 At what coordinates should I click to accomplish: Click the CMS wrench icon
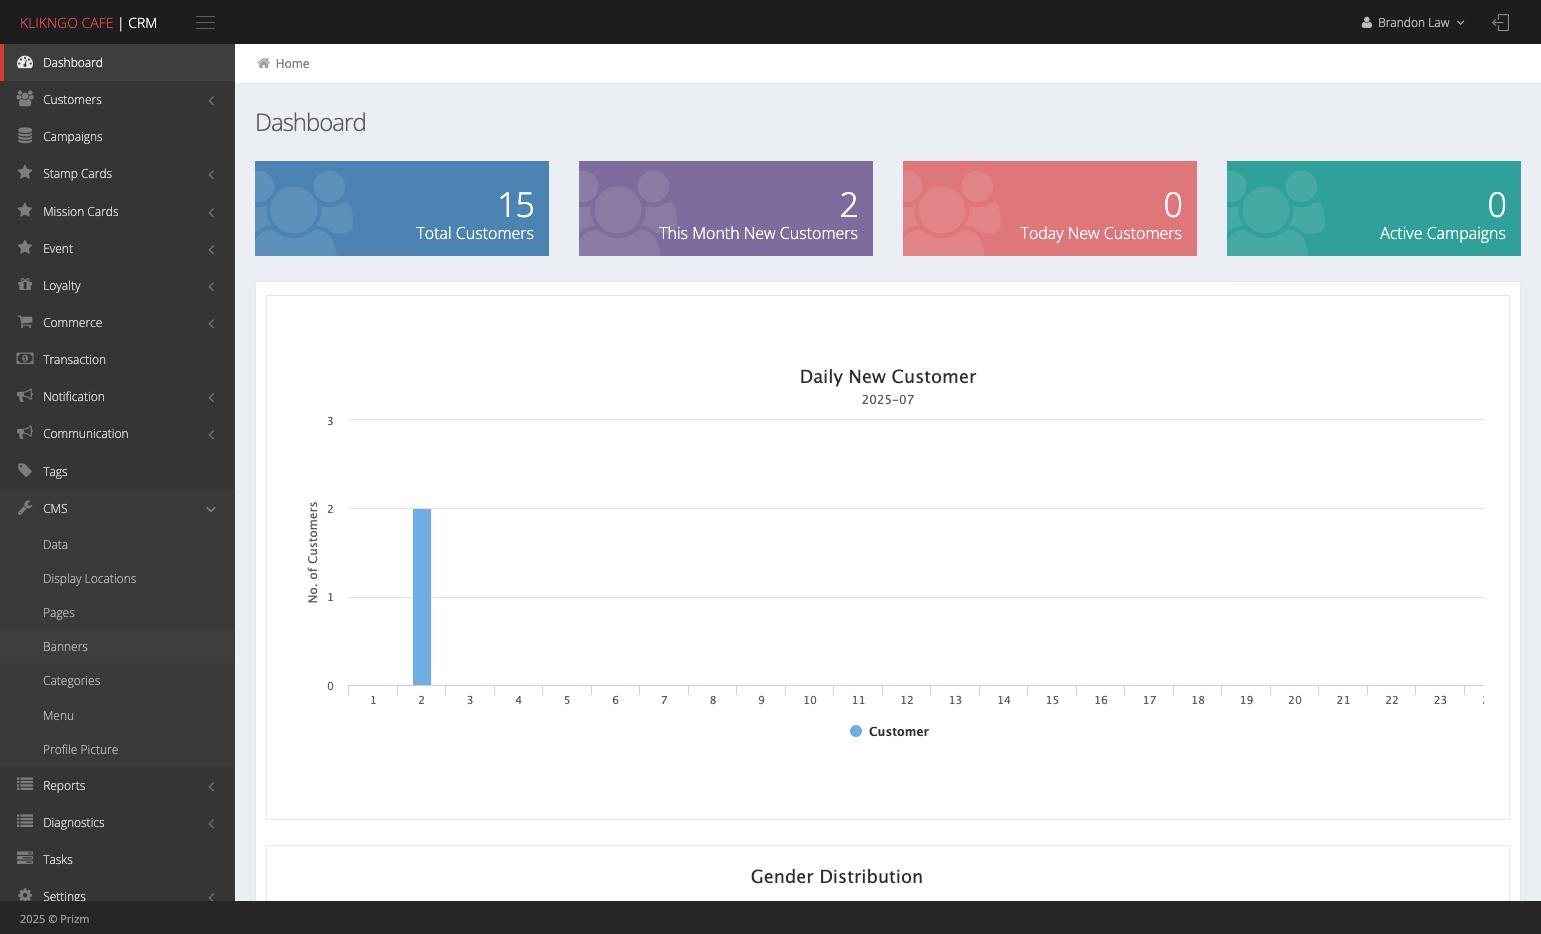25,508
